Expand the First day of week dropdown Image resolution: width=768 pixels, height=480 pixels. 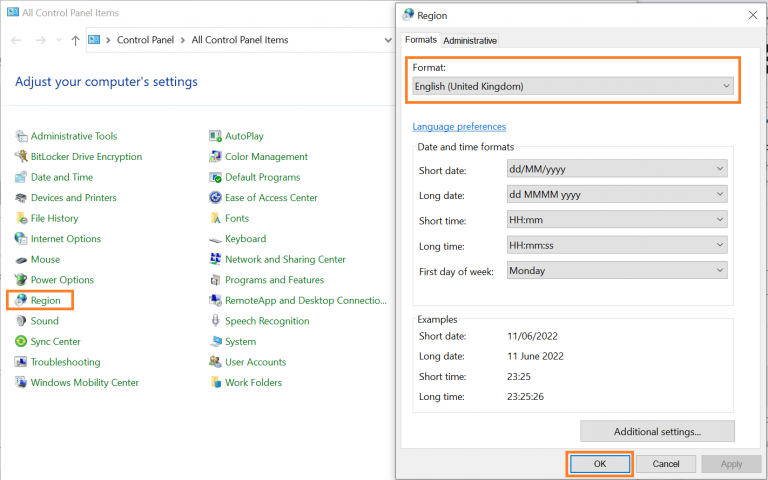617,270
